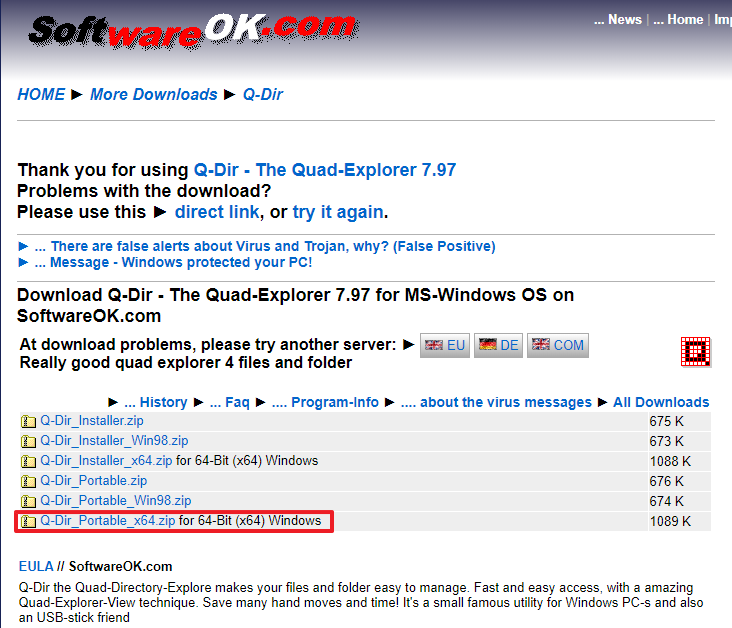Click the 673 K file size
Viewport: 732px width, 628px height.
[x=666, y=441]
